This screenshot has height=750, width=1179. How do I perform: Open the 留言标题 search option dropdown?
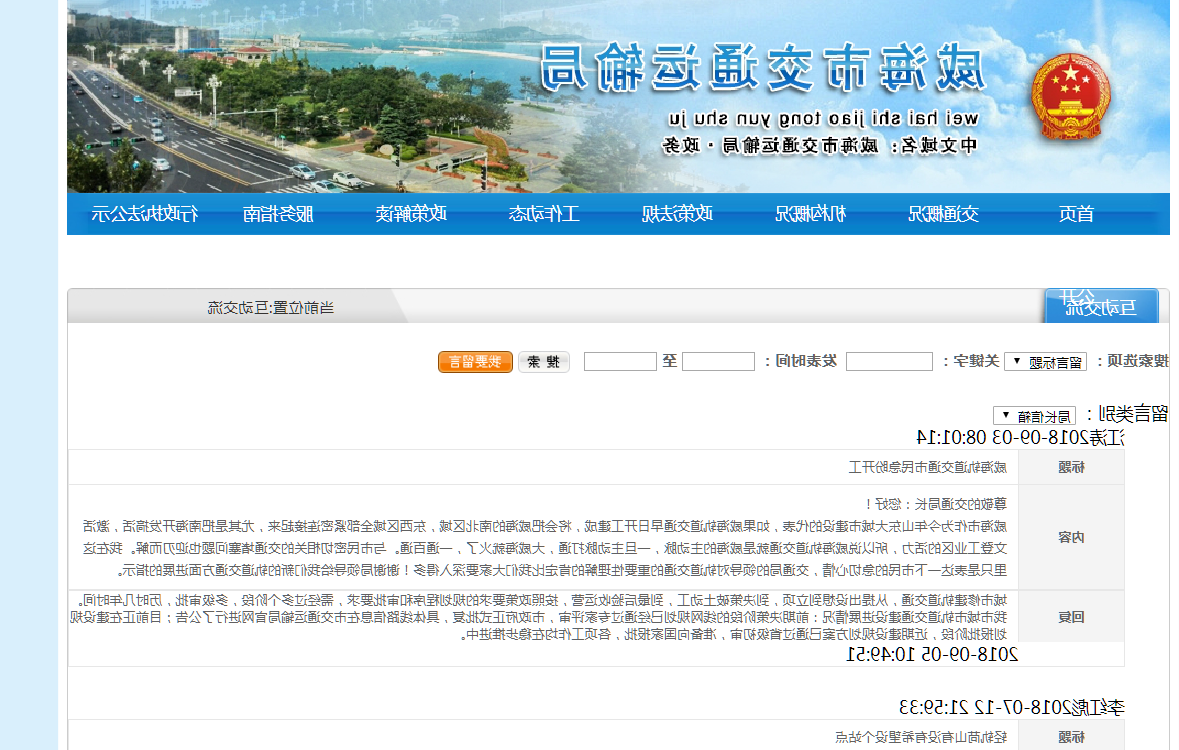[1046, 362]
